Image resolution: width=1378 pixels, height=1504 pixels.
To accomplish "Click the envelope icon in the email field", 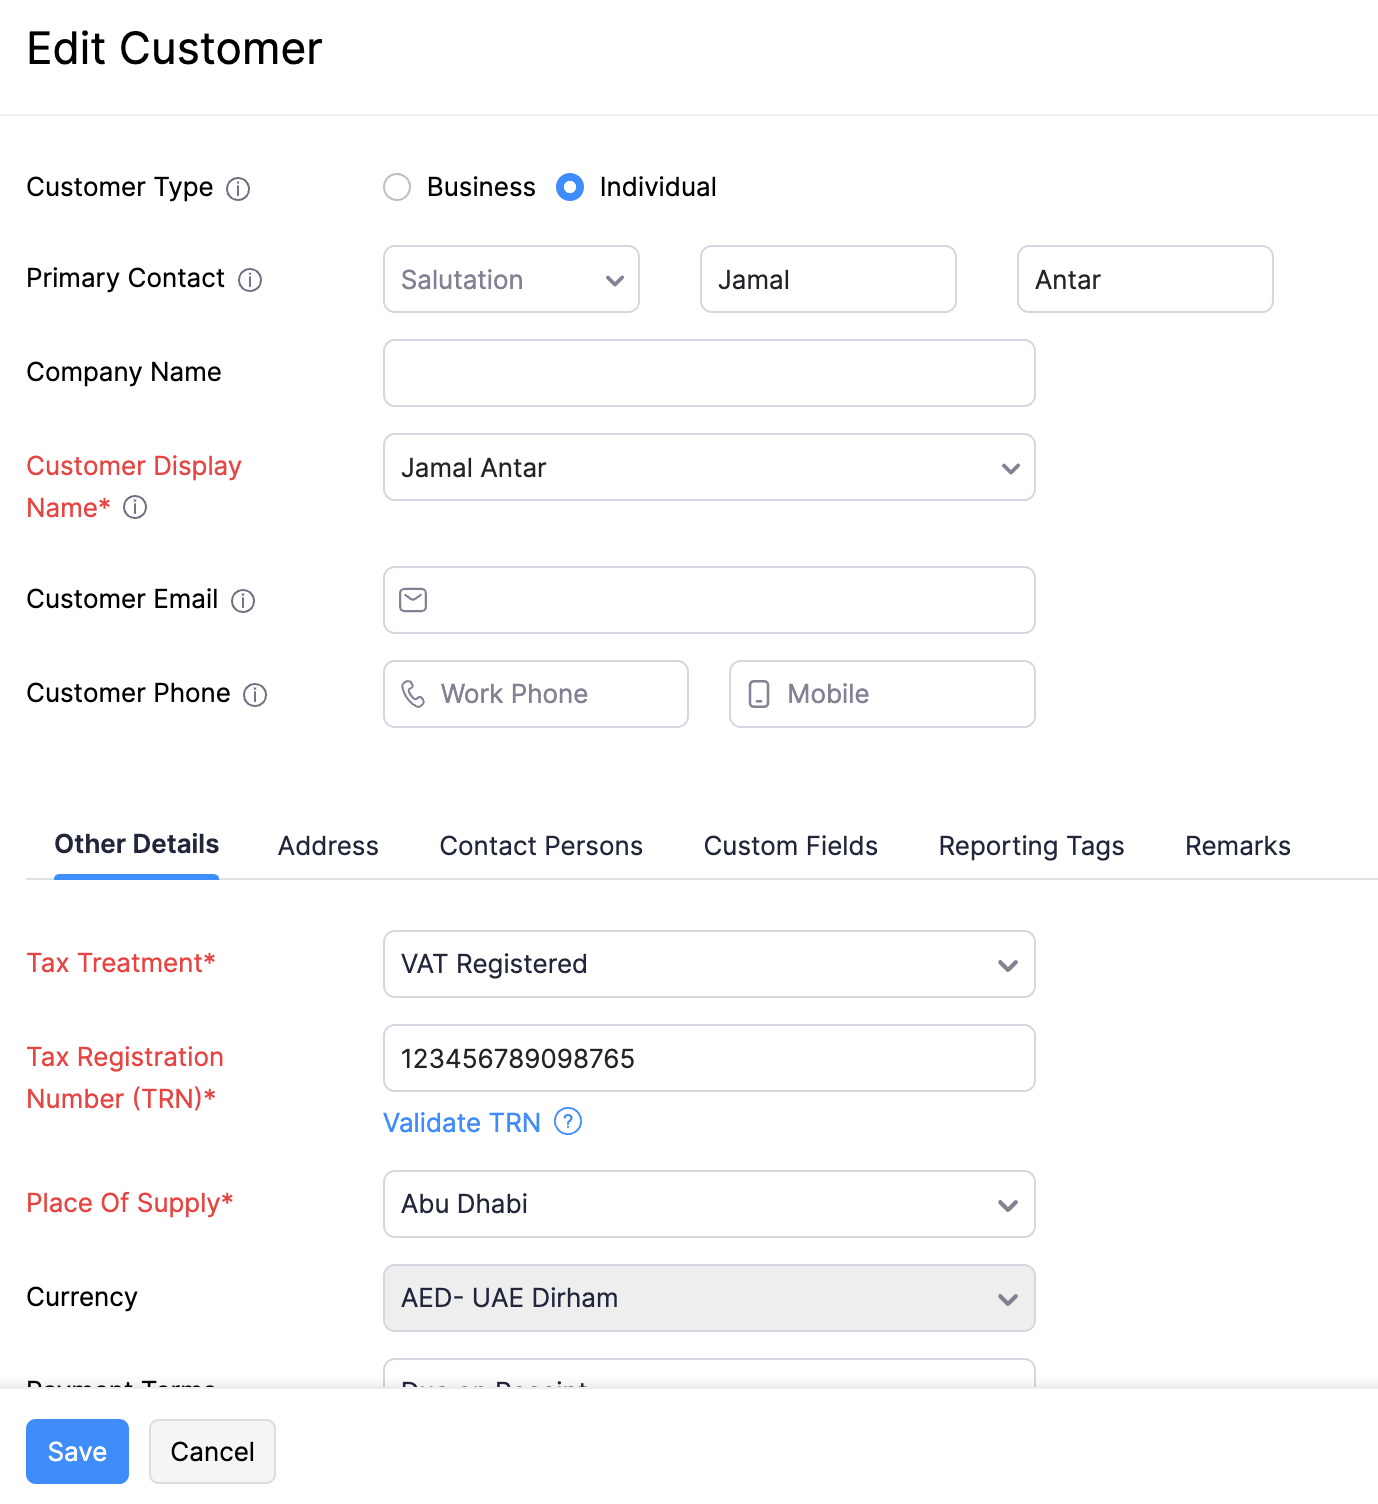I will (x=413, y=600).
